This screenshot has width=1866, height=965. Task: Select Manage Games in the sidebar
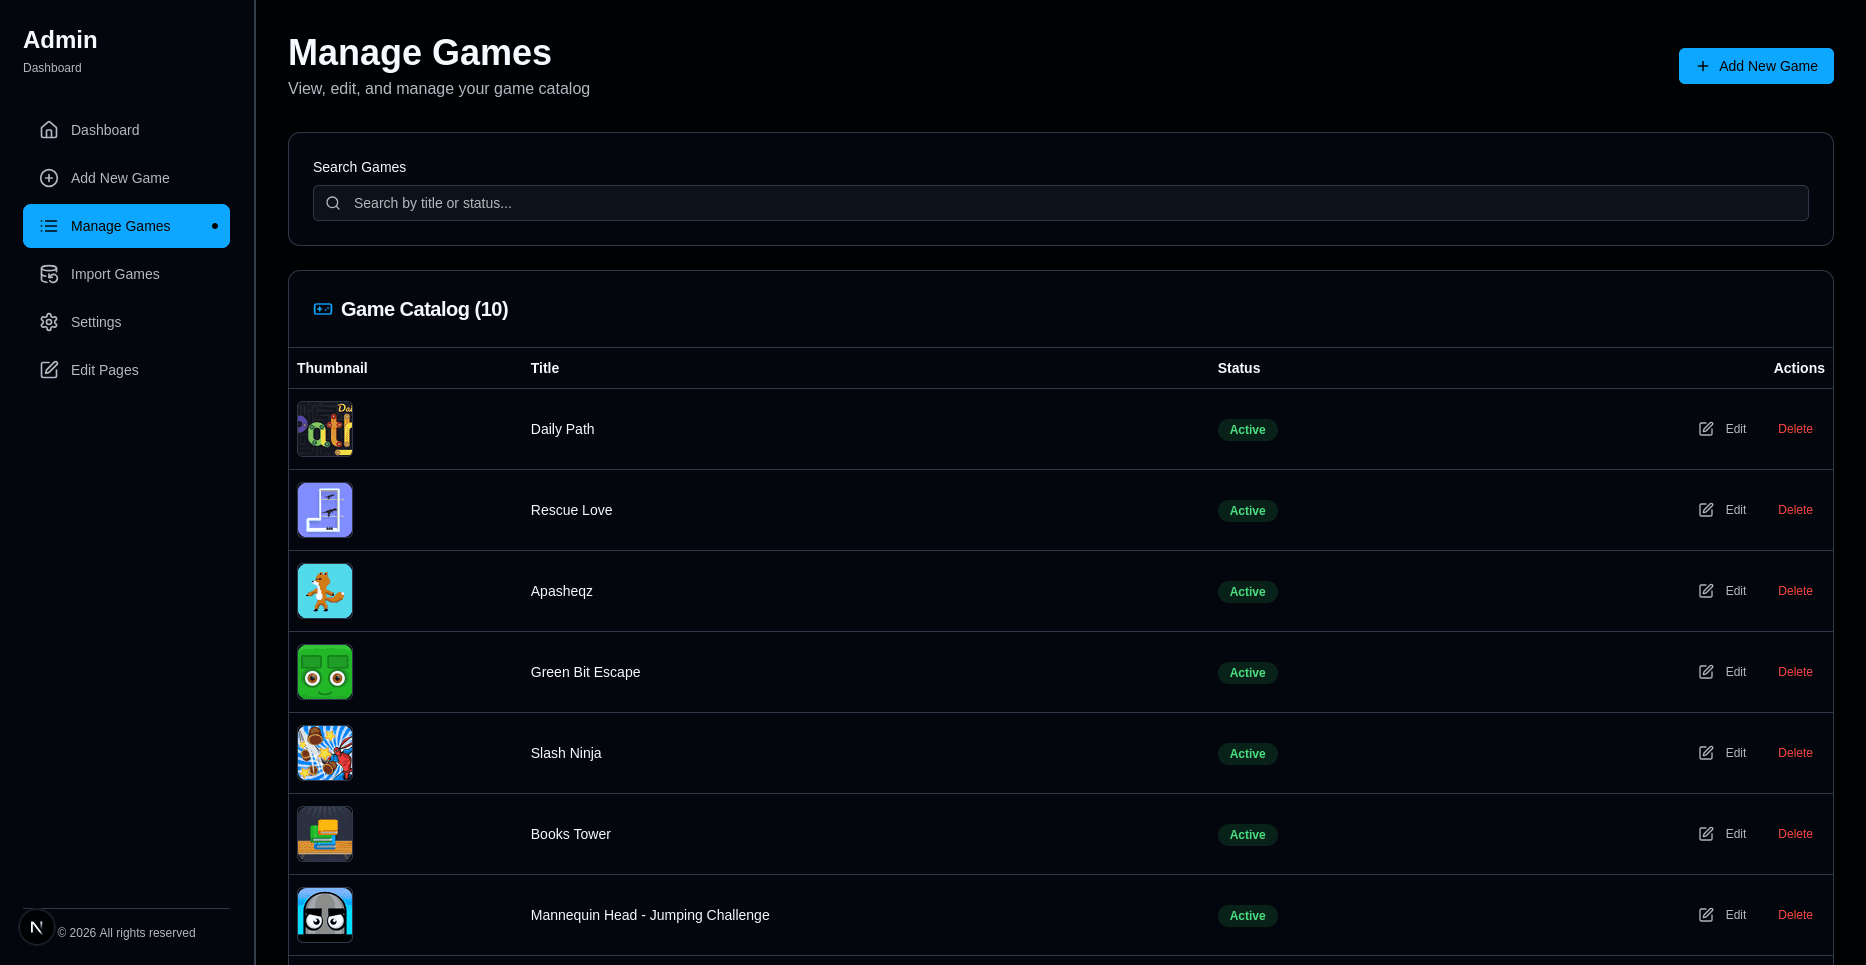click(120, 226)
